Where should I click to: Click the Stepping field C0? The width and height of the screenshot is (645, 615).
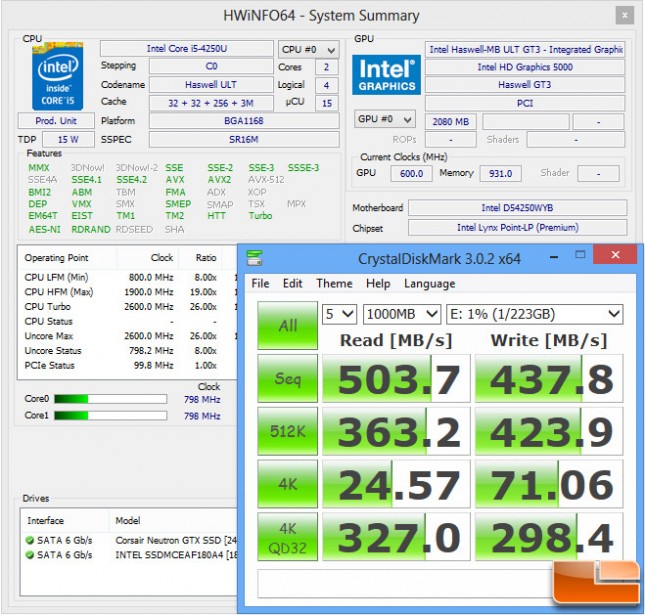tap(211, 66)
